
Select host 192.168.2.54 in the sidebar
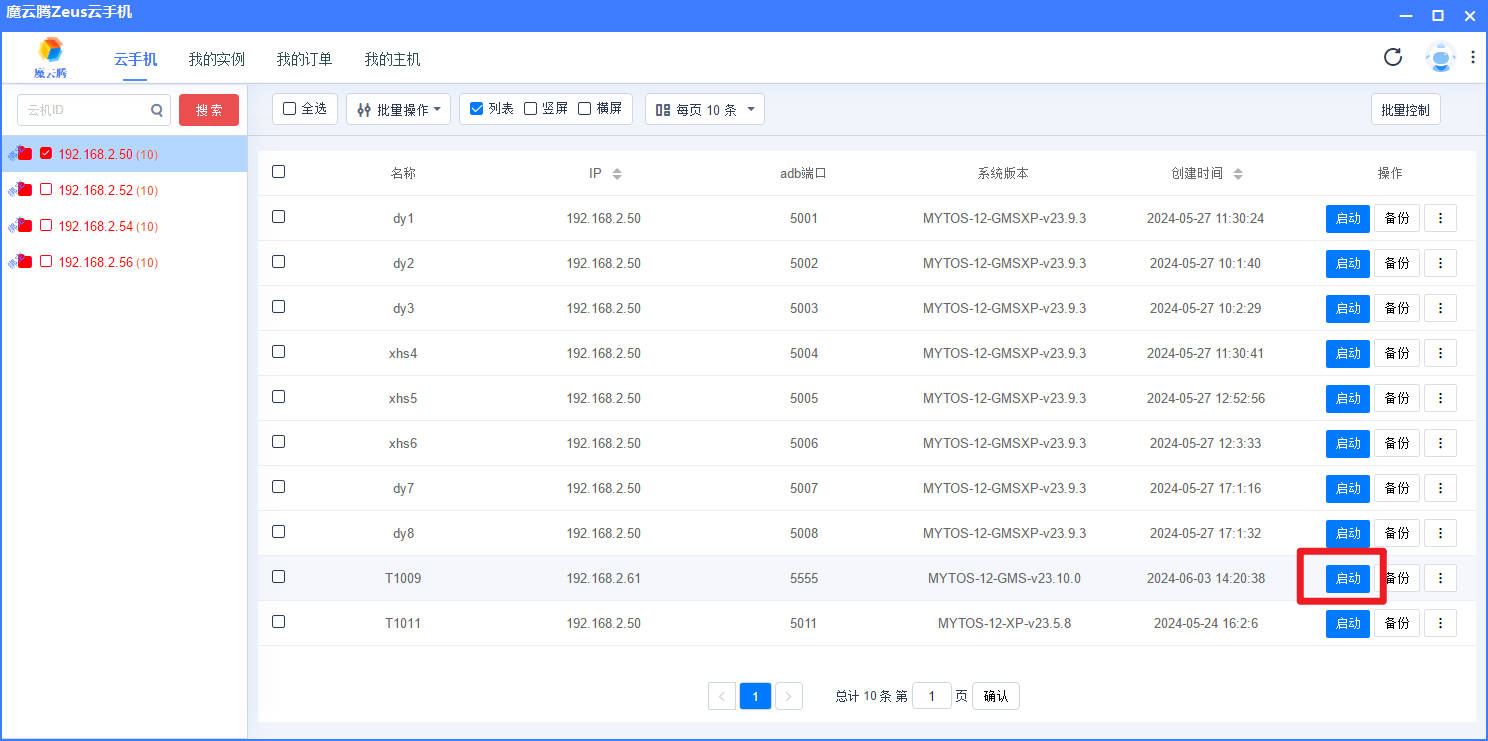click(x=95, y=226)
